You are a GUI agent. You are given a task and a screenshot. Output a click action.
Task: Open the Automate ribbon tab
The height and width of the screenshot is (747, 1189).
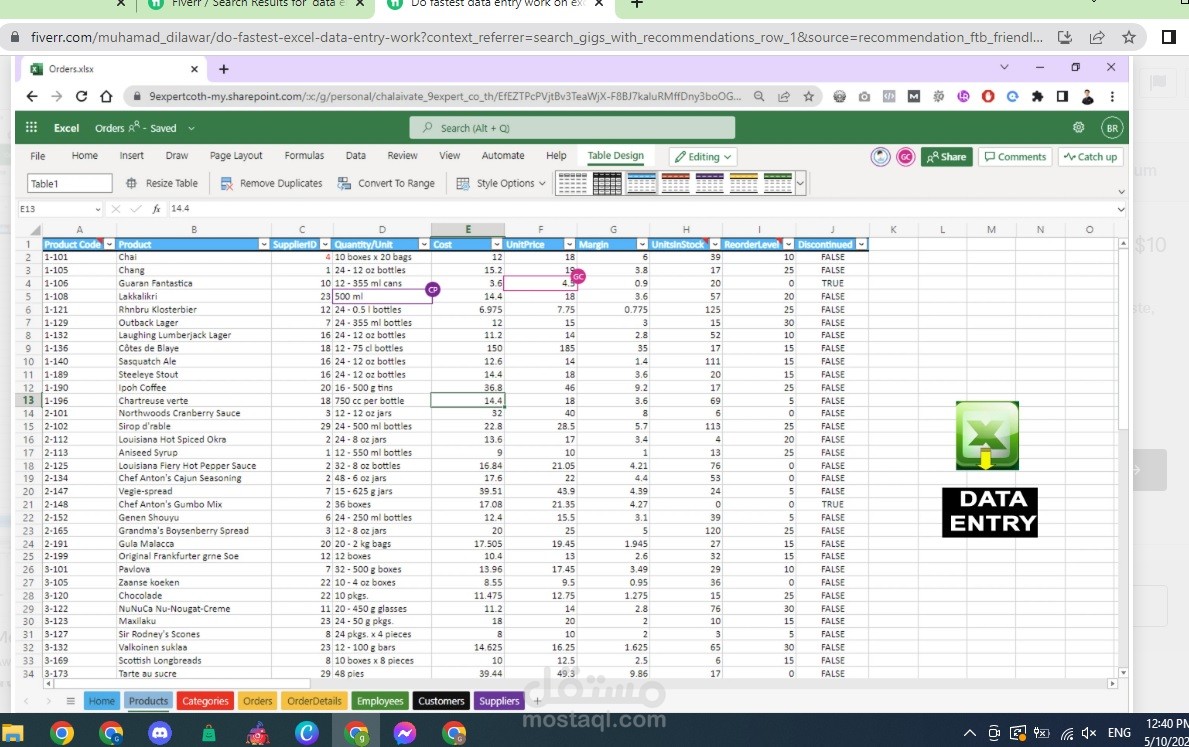(503, 155)
